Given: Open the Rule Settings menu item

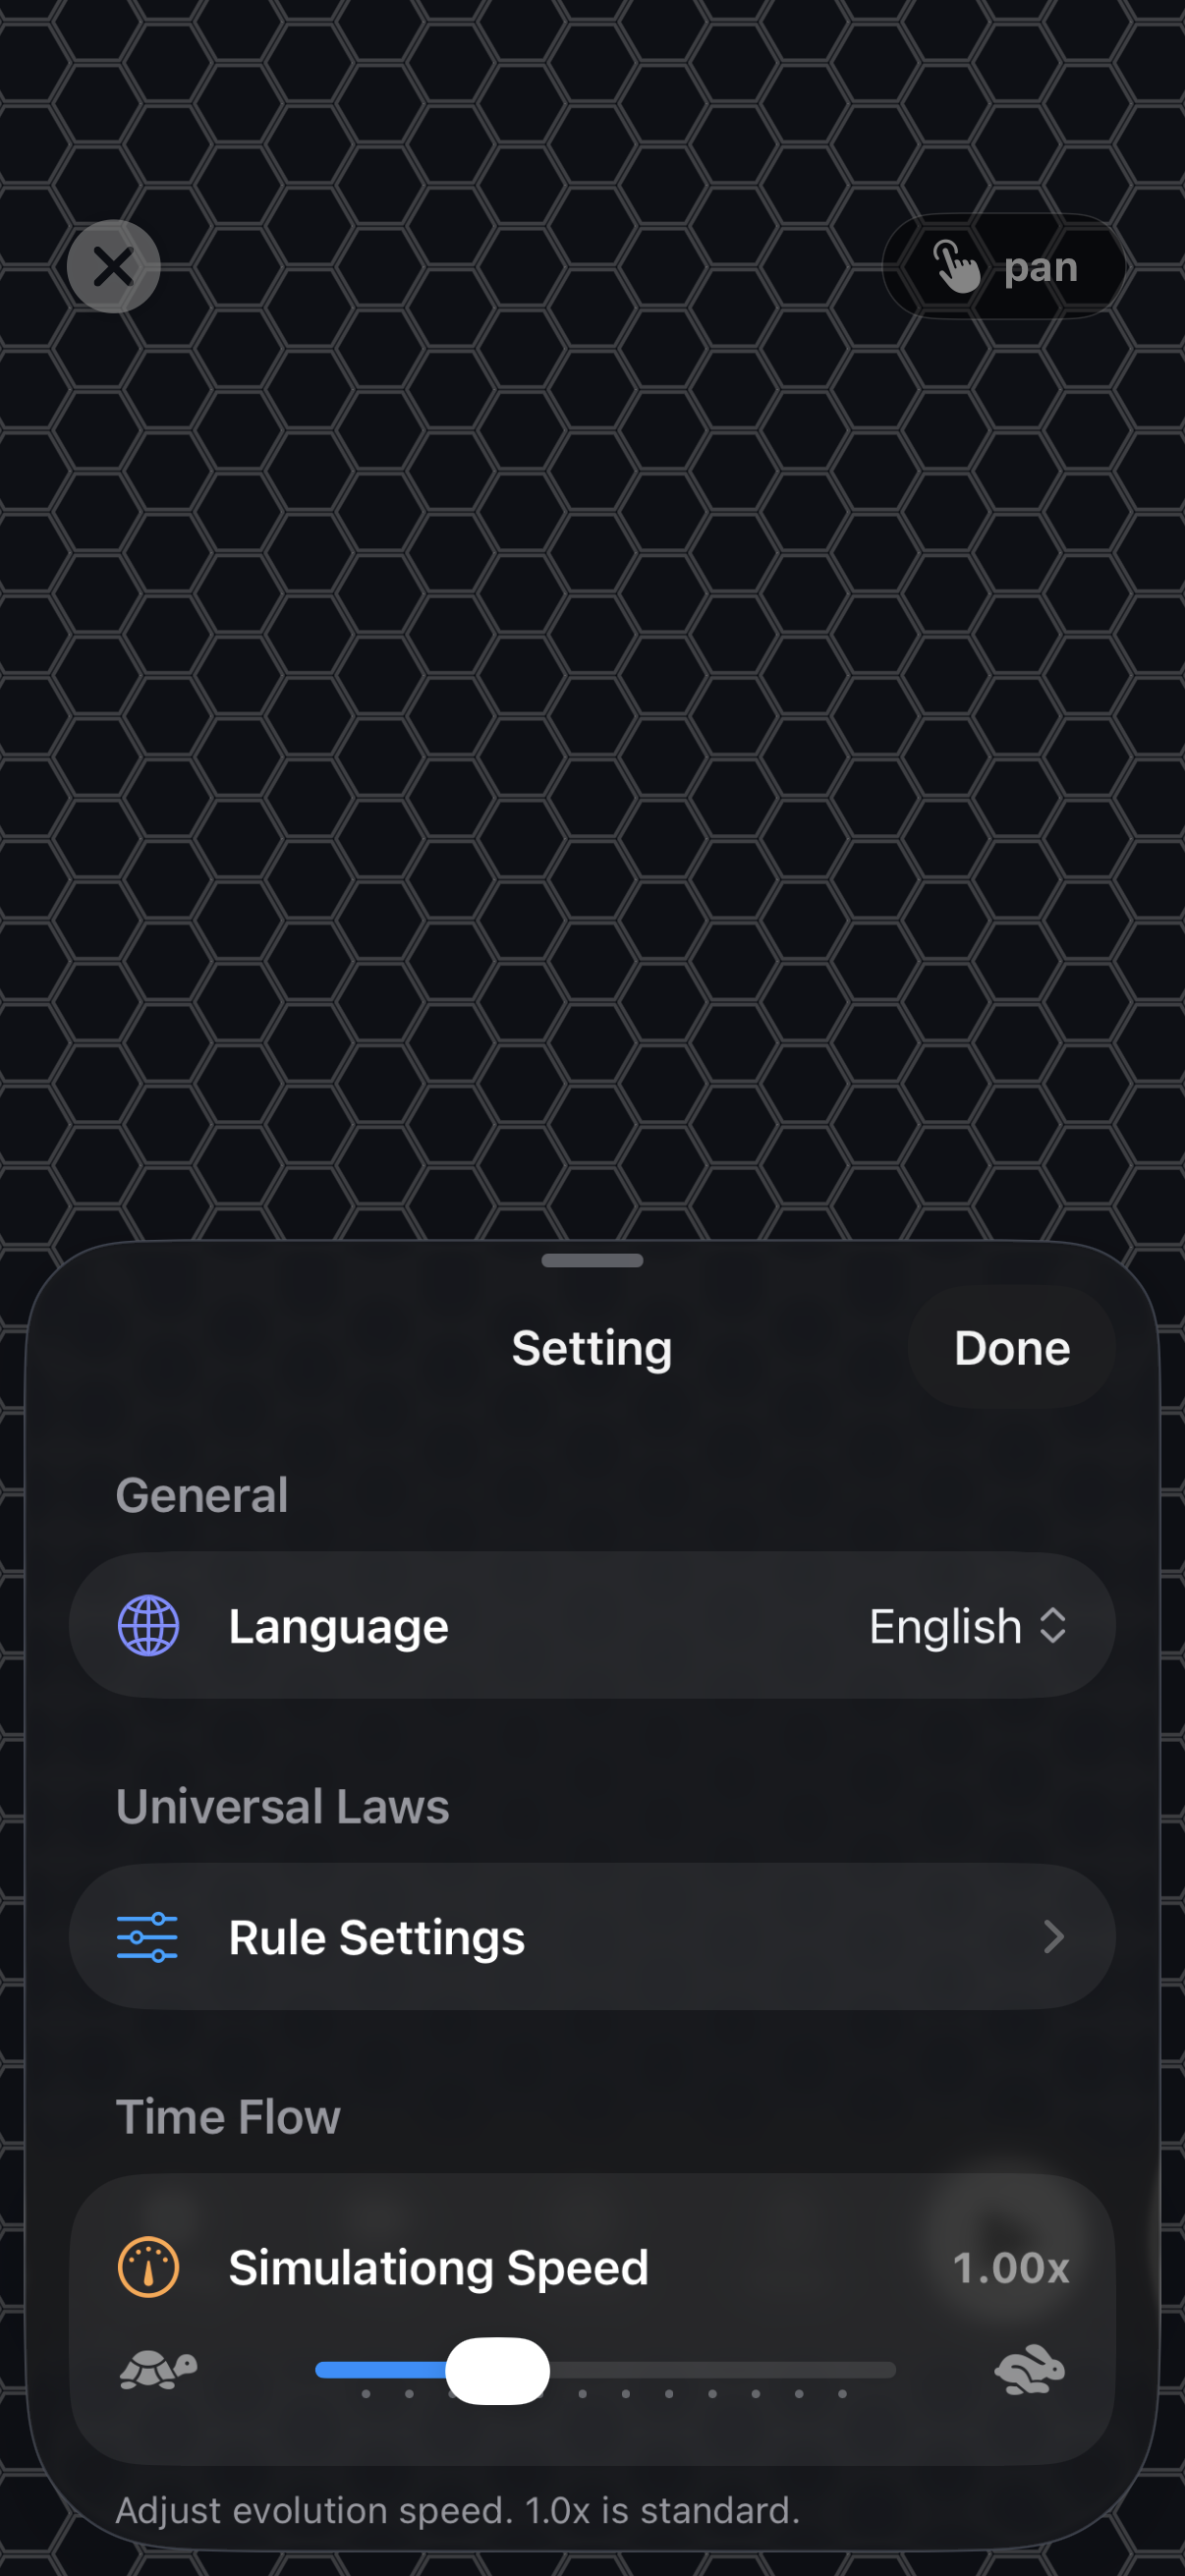Looking at the screenshot, I should point(592,1937).
